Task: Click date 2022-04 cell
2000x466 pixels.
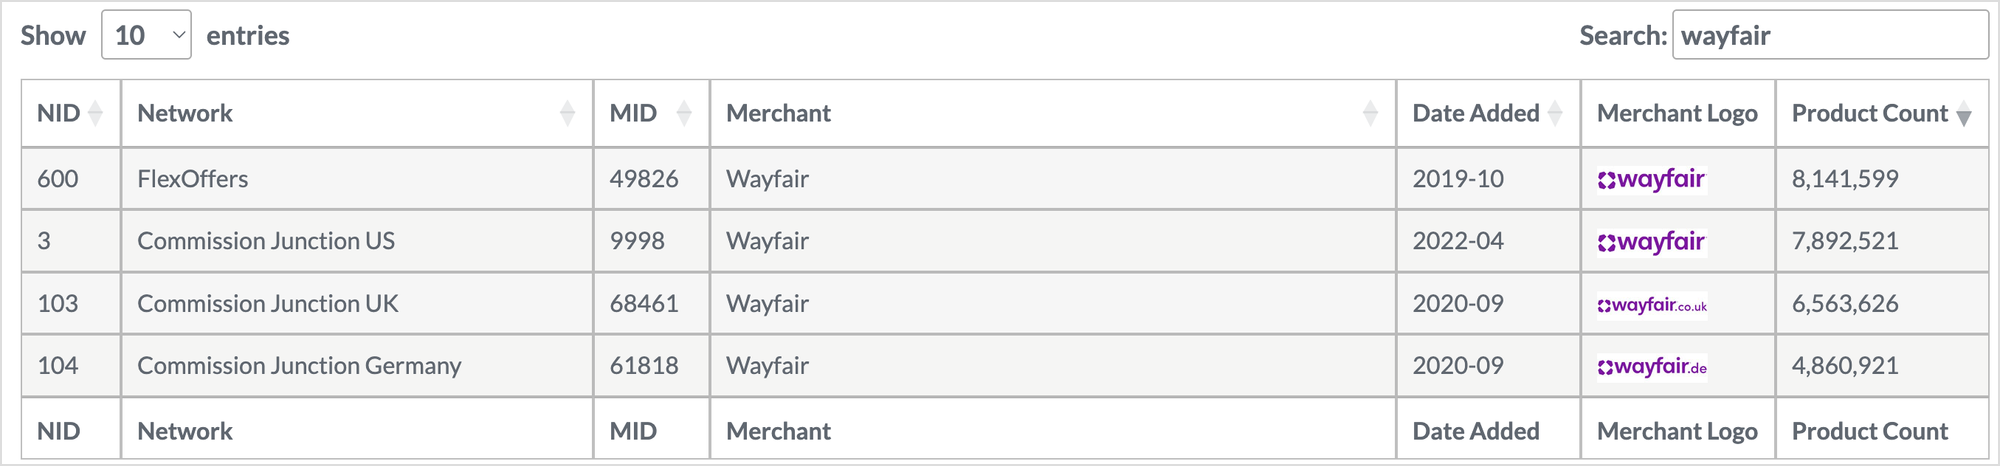Action: pos(1458,242)
